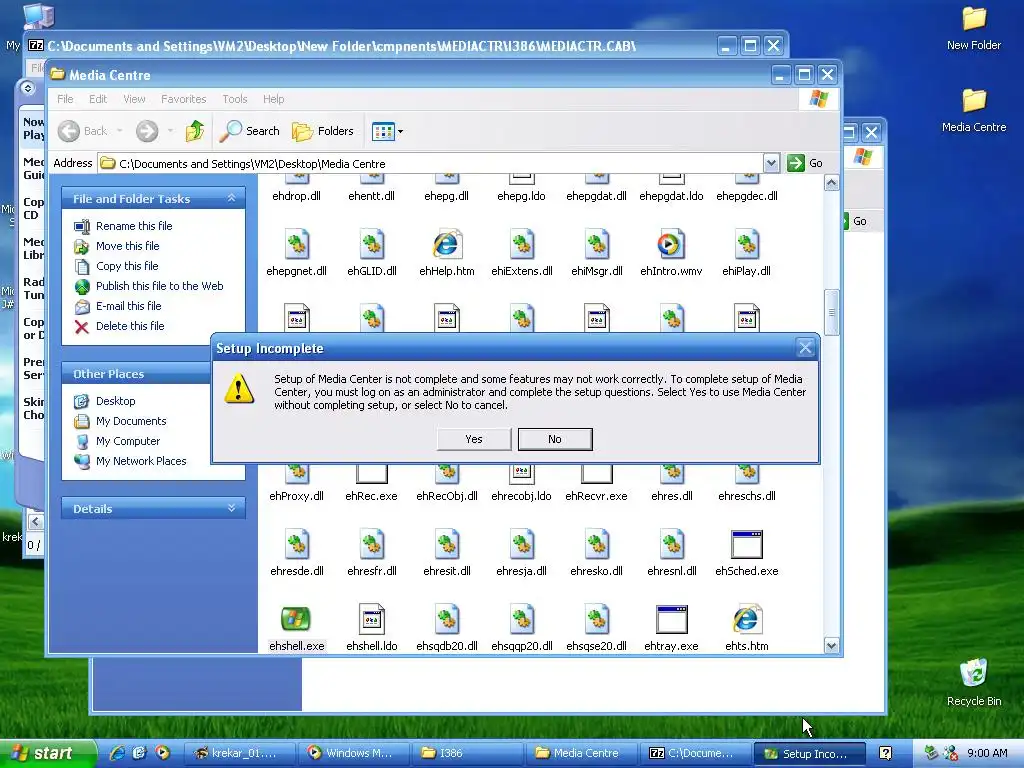Click the Go button in Media Centre
Viewport: 1024px width, 768px height.
(805, 163)
